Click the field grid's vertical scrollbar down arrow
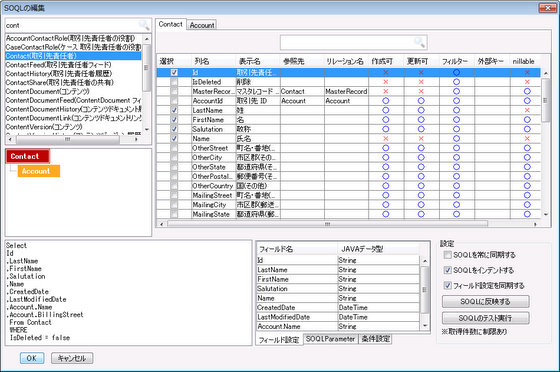 tap(546, 214)
